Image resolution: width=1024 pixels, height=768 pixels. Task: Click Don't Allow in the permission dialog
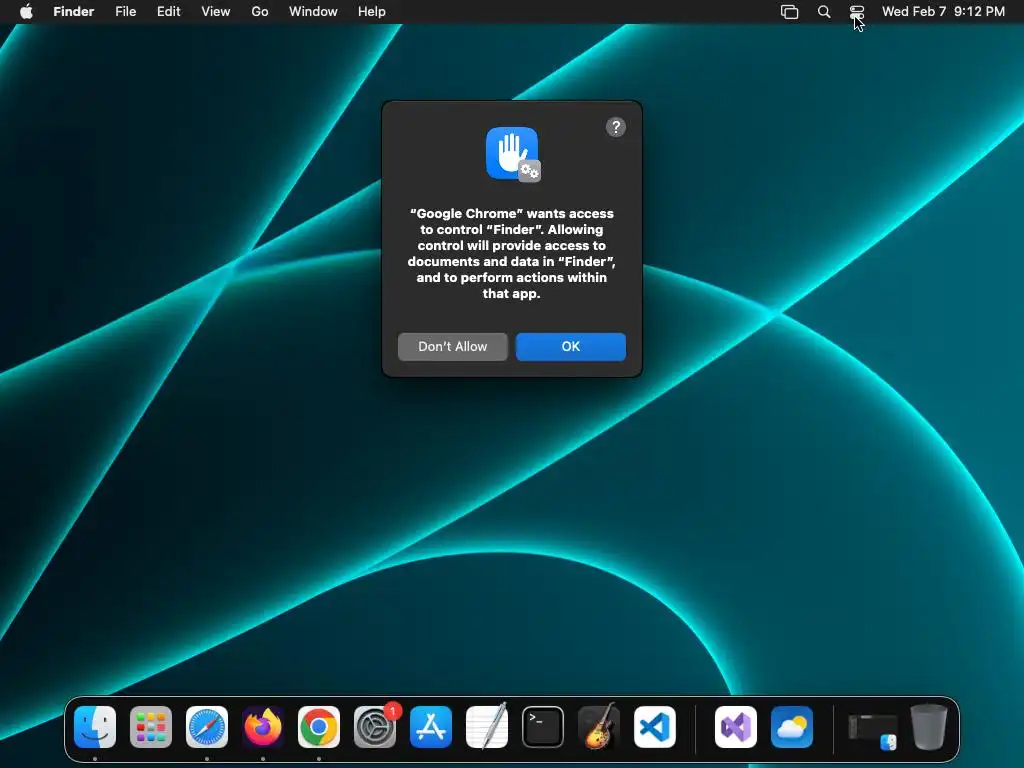[453, 347]
